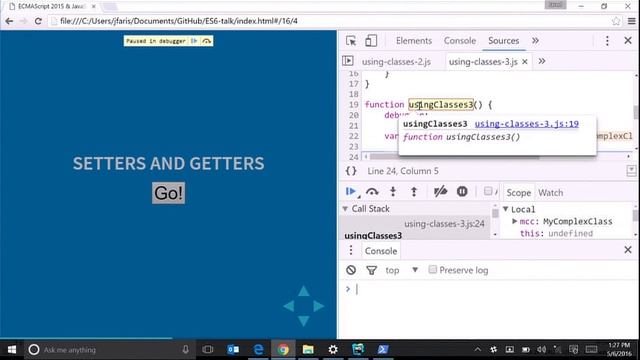Toggle pause on exceptions button
640x360 pixels.
click(462, 191)
